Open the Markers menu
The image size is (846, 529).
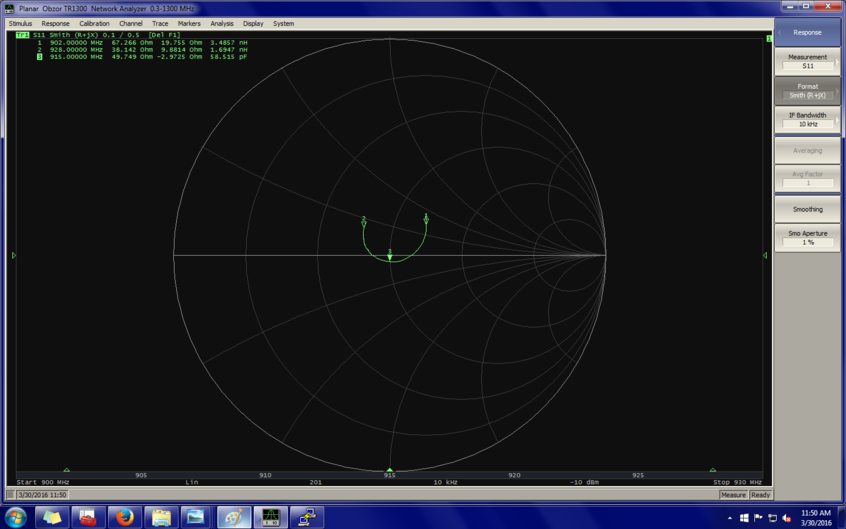(x=189, y=23)
